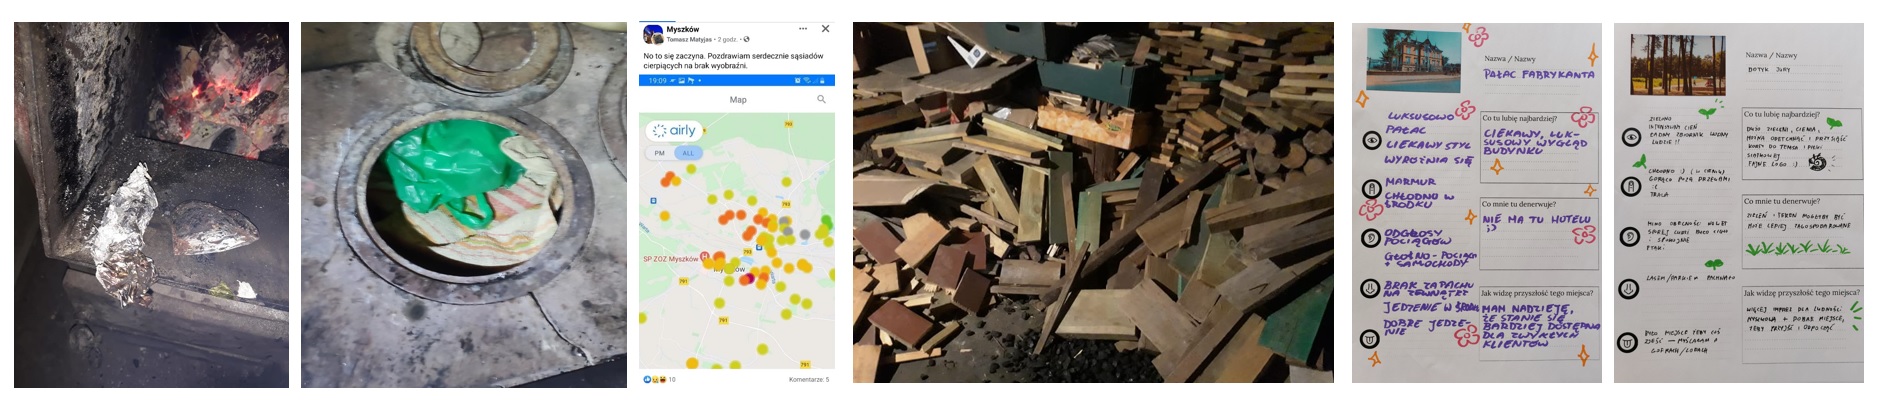Image resolution: width=1879 pixels, height=407 pixels.
Task: Click 'Co mnie tu denerwuje?' on Dotyk Jury sheet
Action: [1782, 201]
